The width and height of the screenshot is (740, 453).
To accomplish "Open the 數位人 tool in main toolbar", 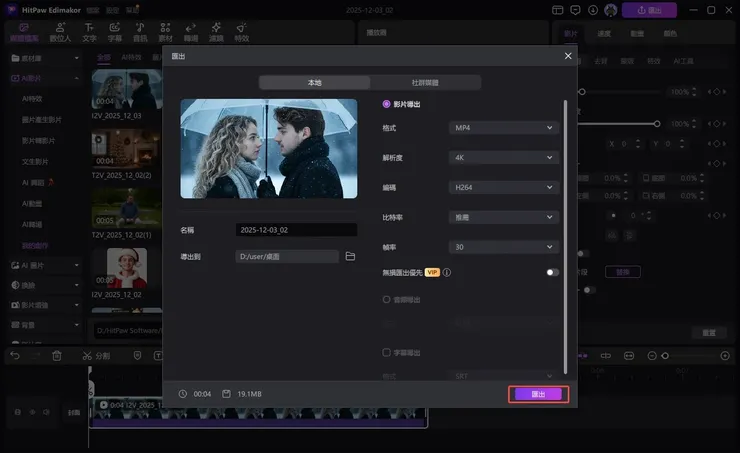I will tap(60, 32).
